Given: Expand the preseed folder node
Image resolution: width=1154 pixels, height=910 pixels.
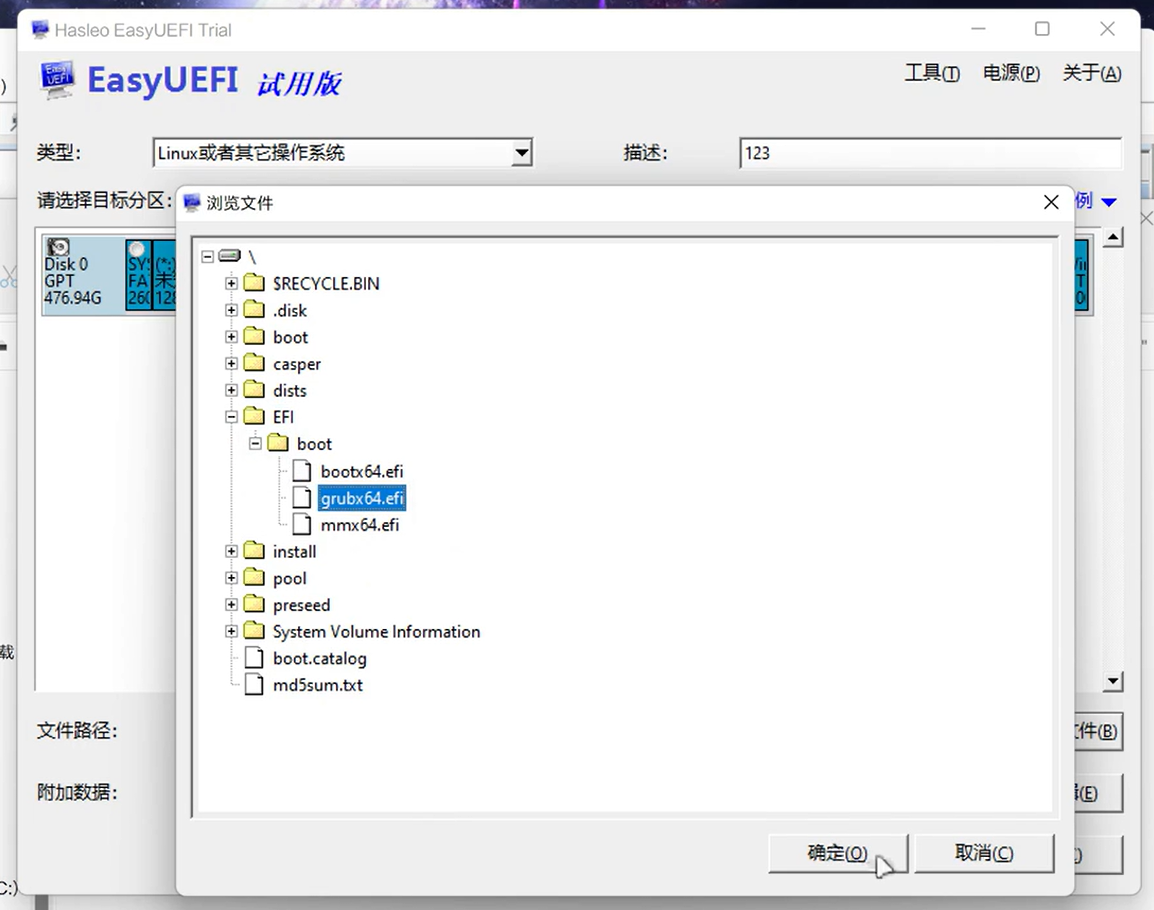Looking at the screenshot, I should [231, 604].
